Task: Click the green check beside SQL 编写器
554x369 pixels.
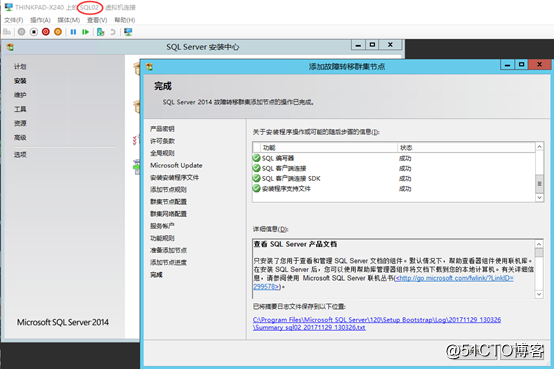Action: click(257, 158)
